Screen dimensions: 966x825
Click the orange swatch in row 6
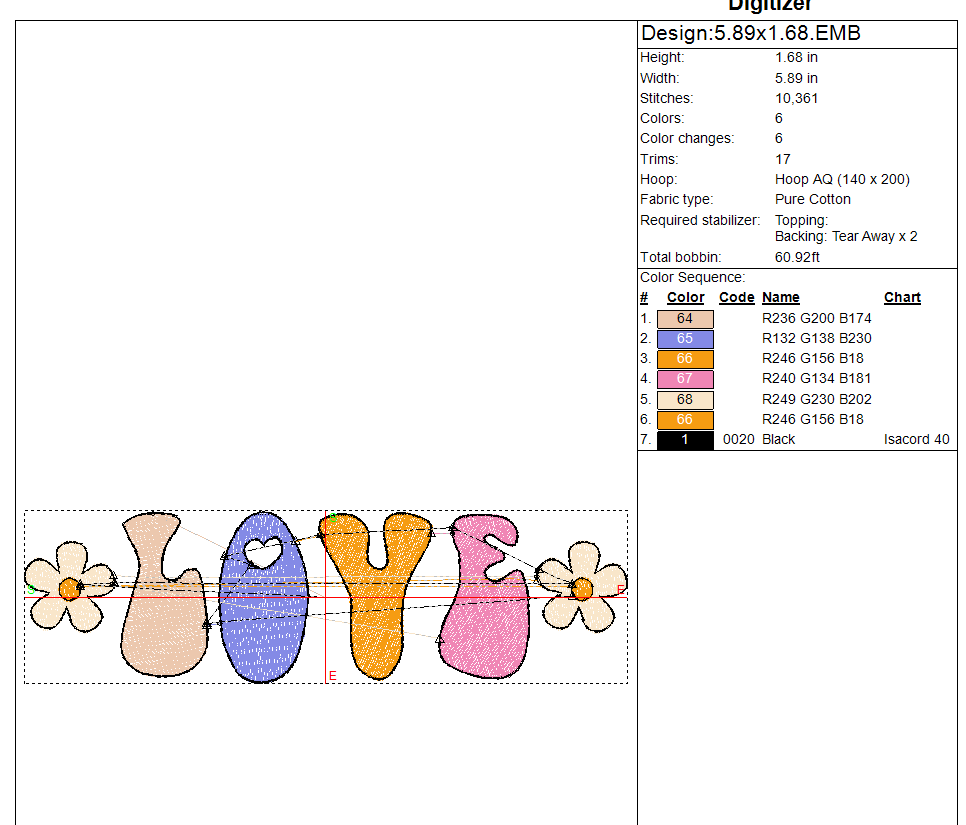click(x=685, y=420)
